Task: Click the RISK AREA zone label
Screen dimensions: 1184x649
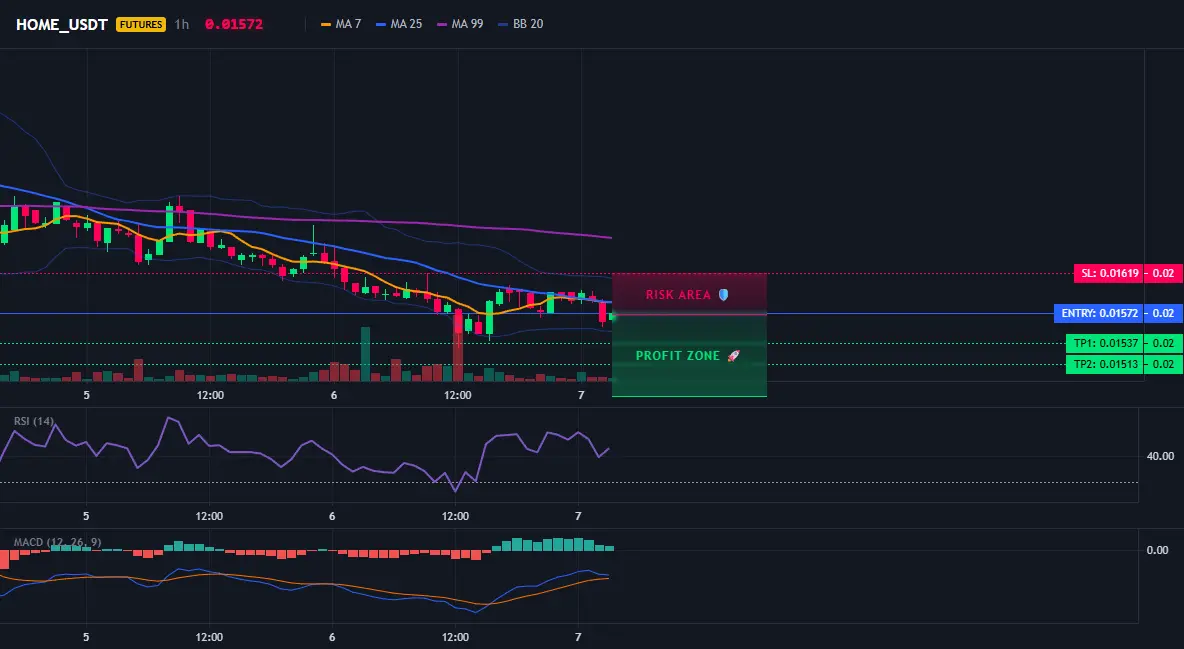Action: [x=678, y=295]
